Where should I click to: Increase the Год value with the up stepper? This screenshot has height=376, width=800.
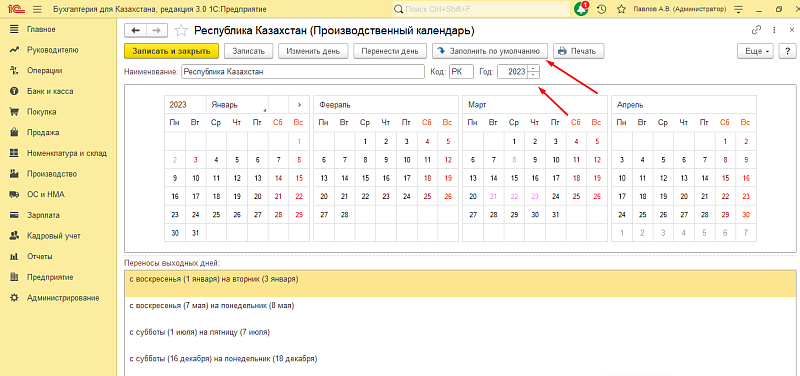coord(533,68)
